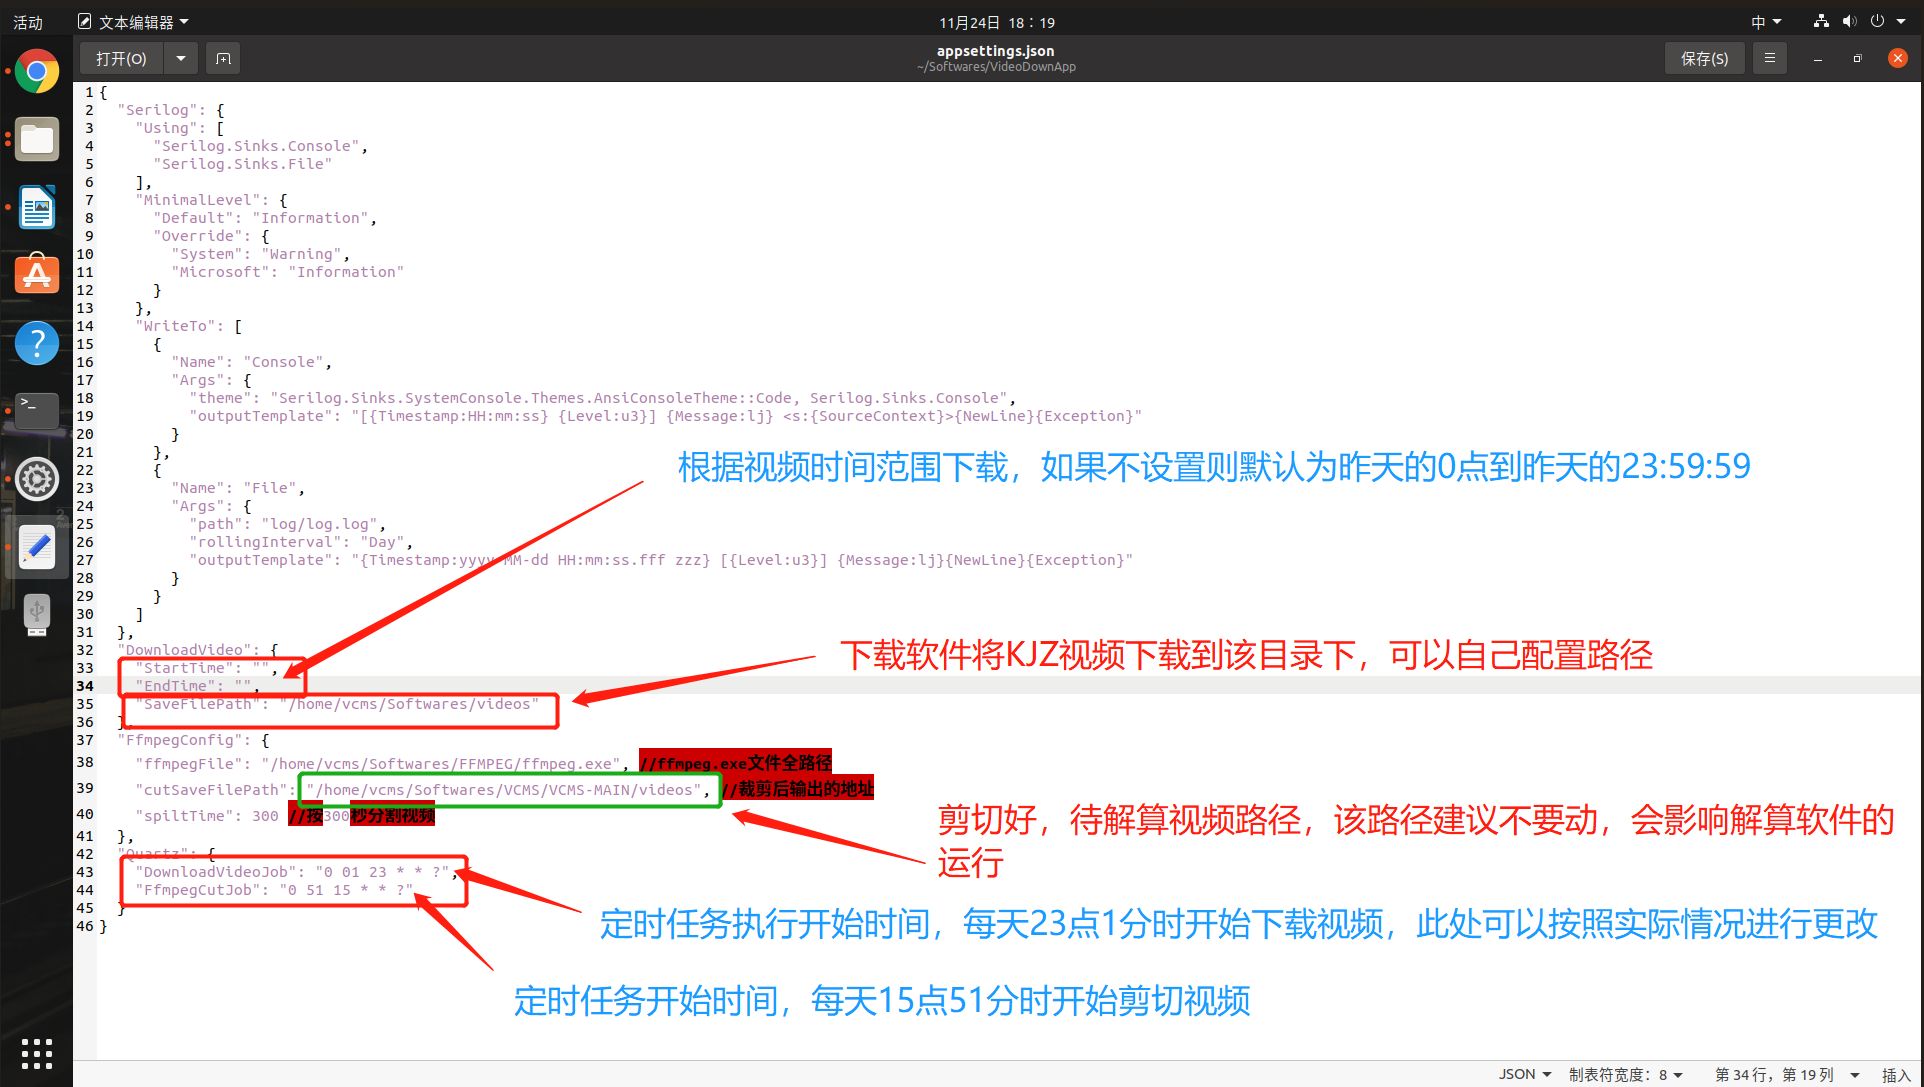The width and height of the screenshot is (1924, 1087).
Task: Launch LibreOffice Writer from the dock
Action: [x=37, y=208]
